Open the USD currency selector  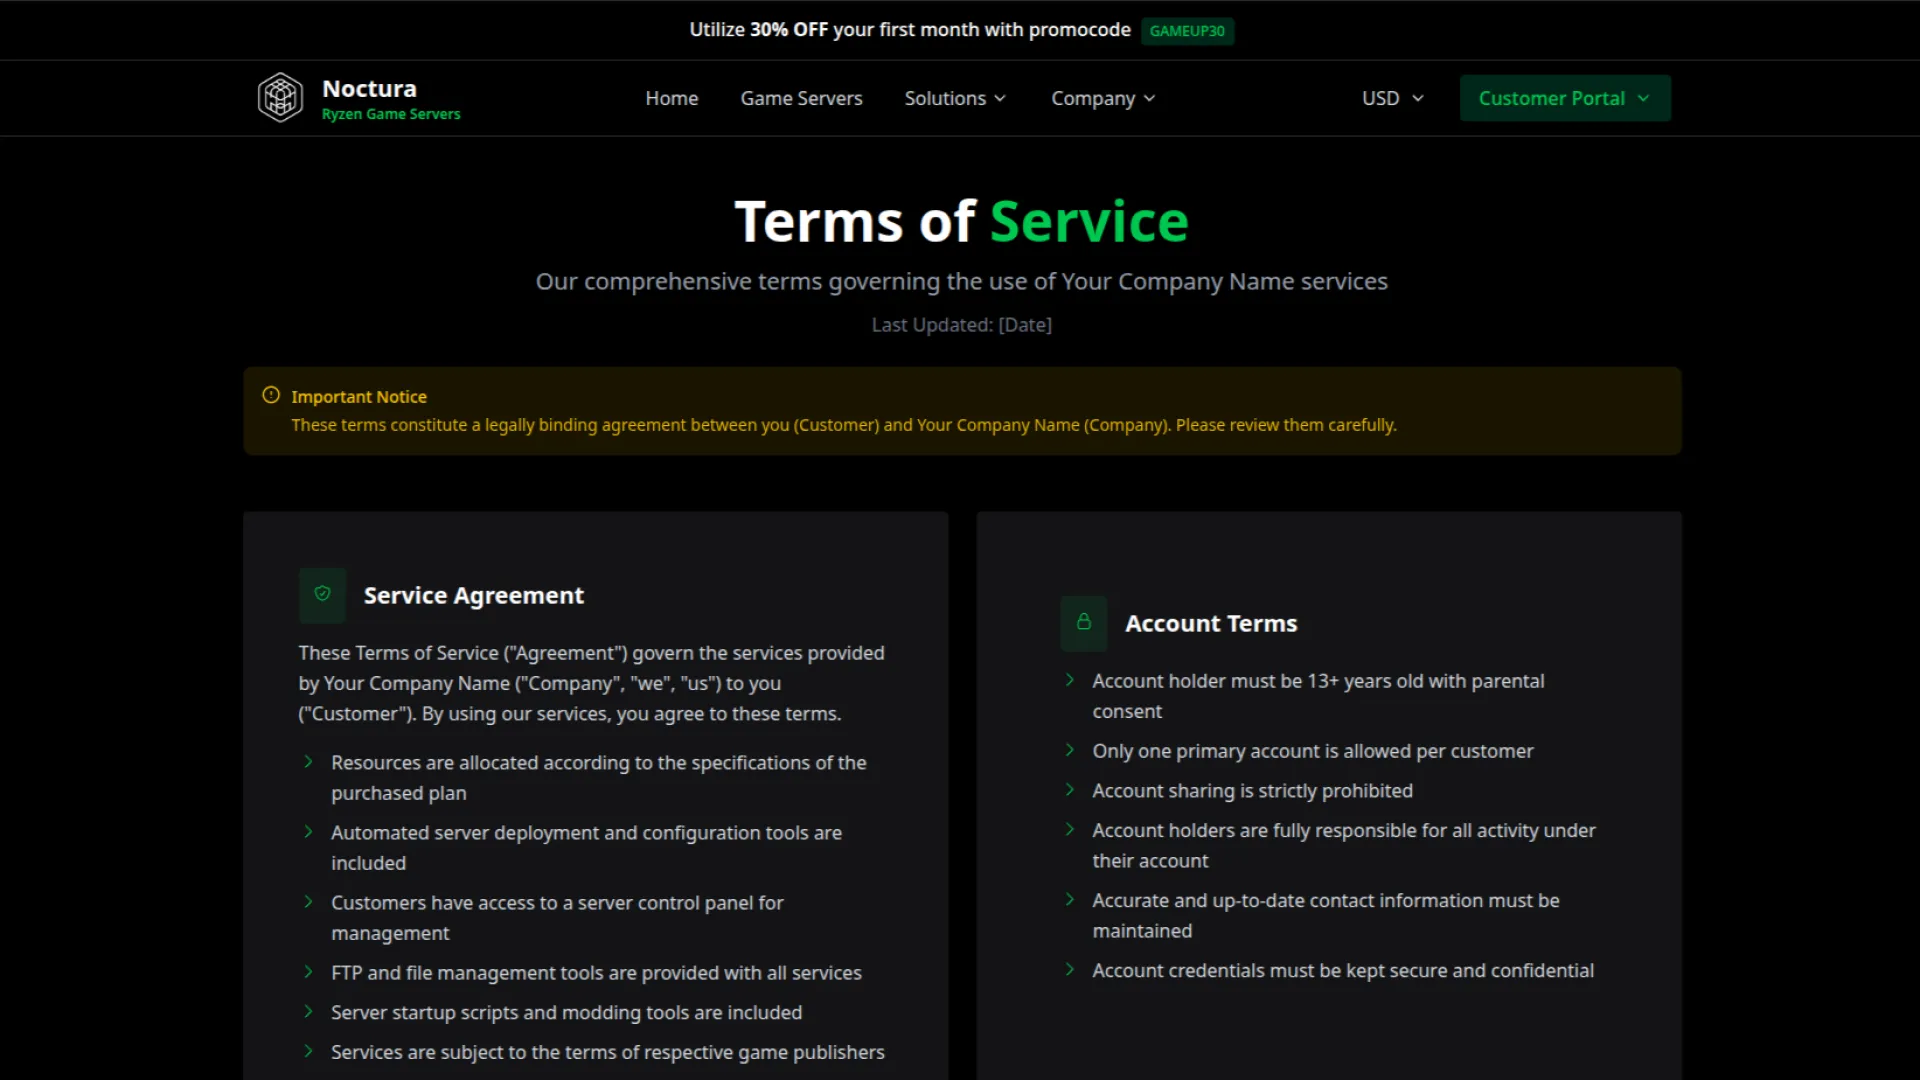click(x=1392, y=98)
